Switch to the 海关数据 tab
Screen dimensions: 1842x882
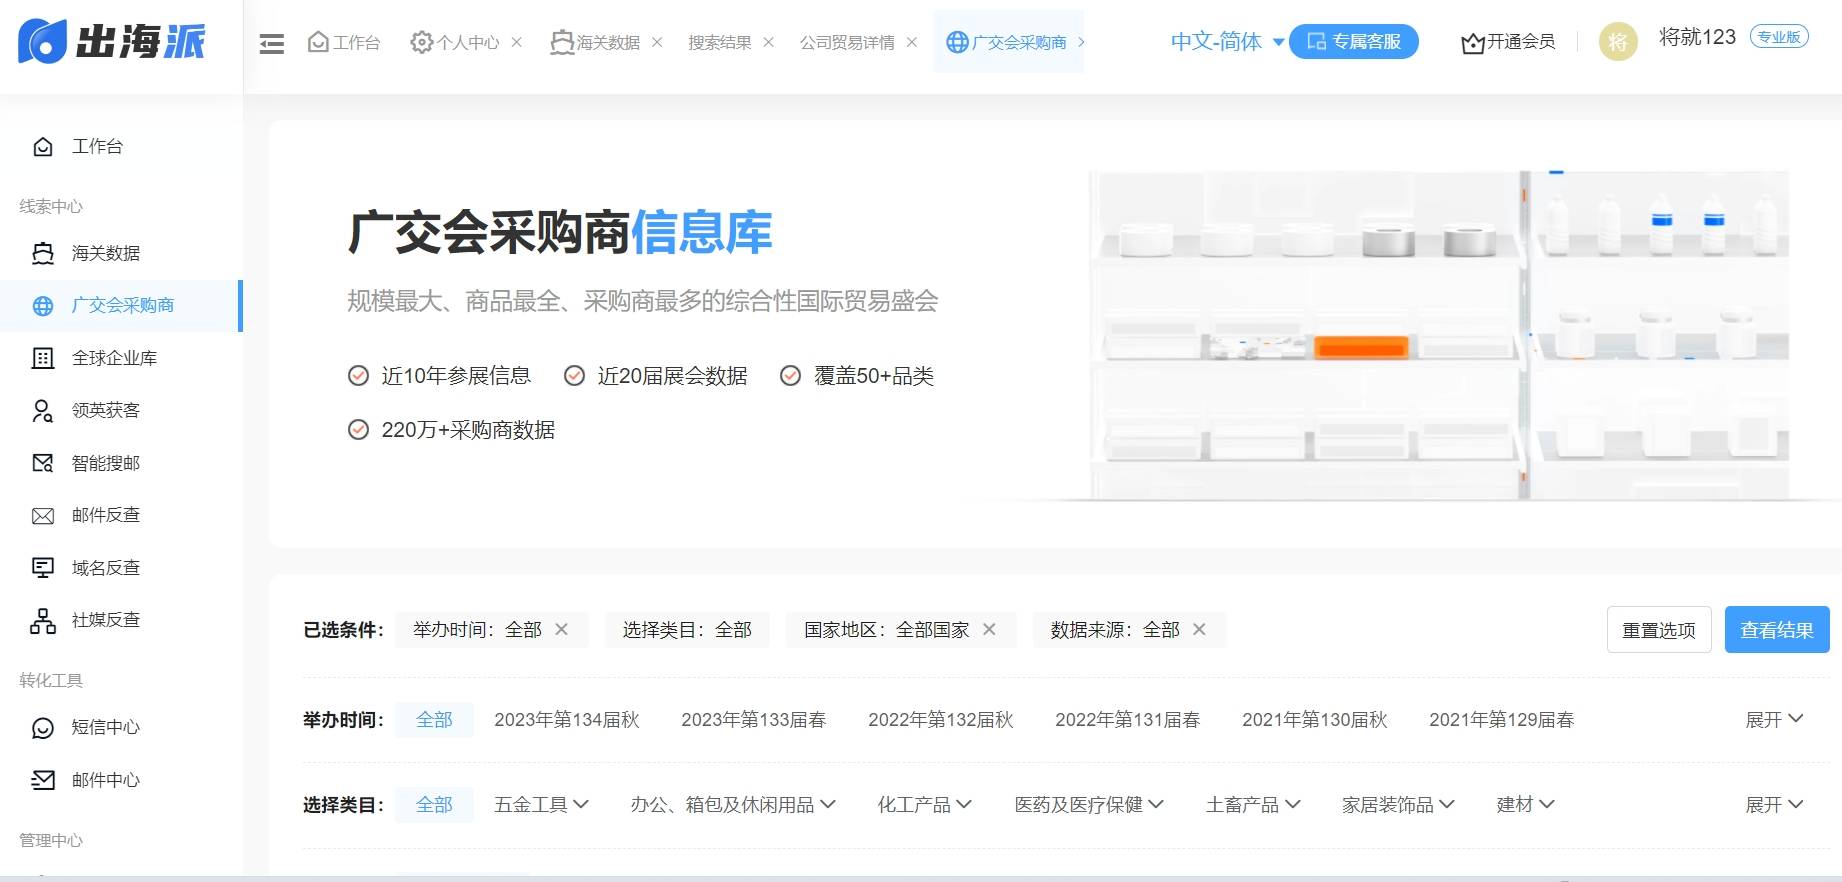click(x=595, y=42)
